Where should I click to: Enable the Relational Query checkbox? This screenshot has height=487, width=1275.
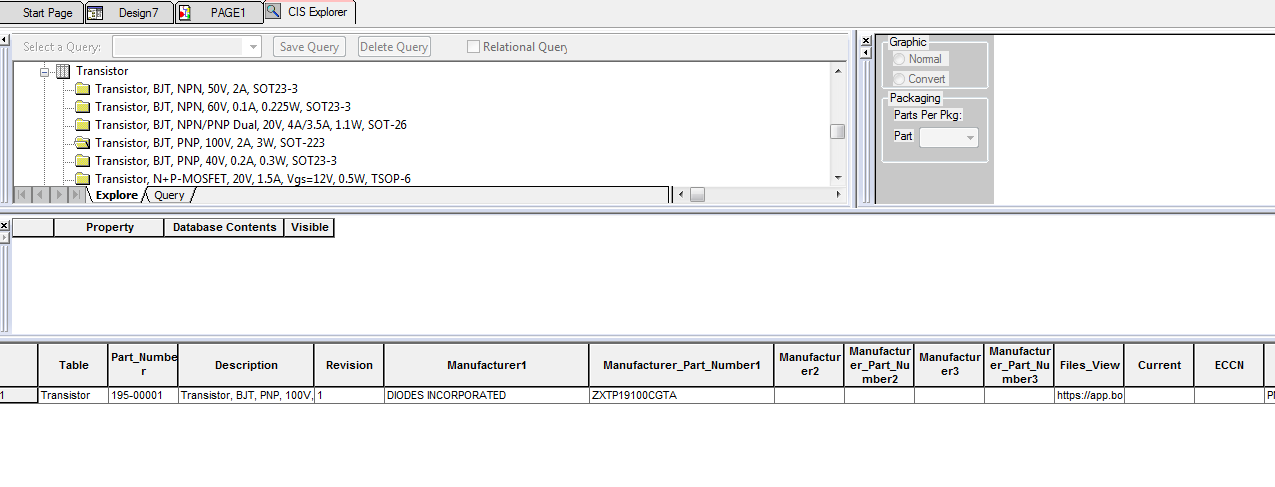[x=474, y=47]
